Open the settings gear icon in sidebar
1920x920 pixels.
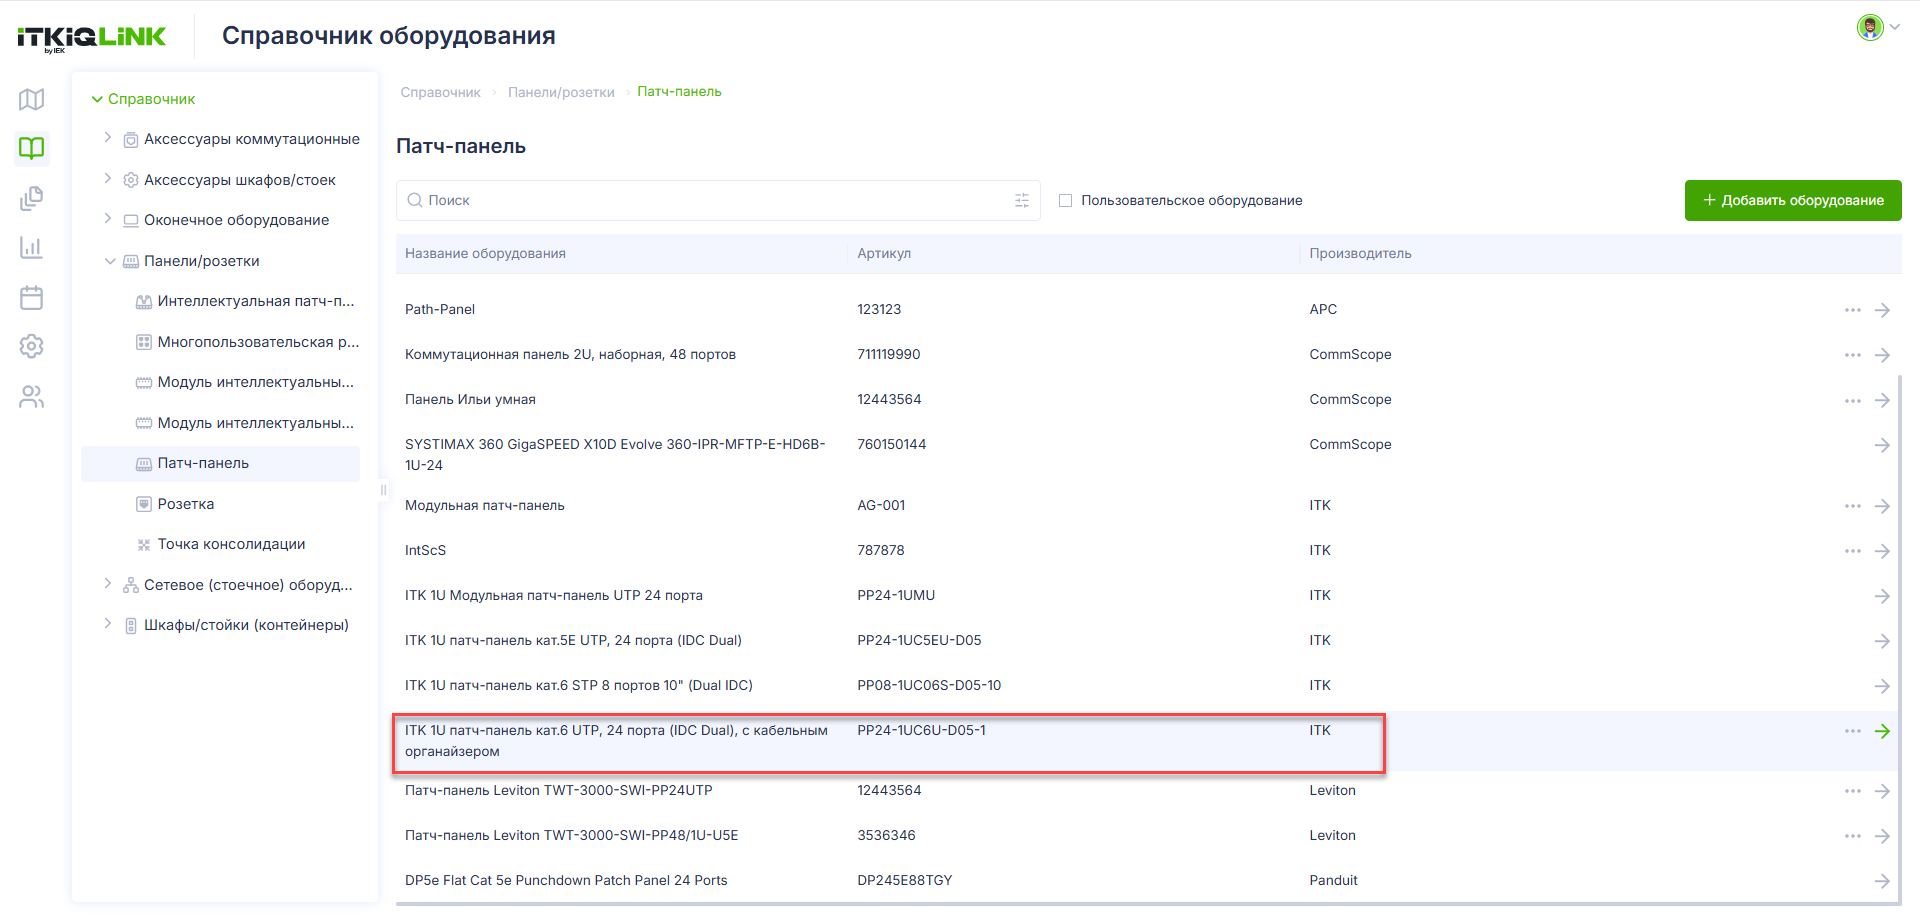tap(32, 346)
